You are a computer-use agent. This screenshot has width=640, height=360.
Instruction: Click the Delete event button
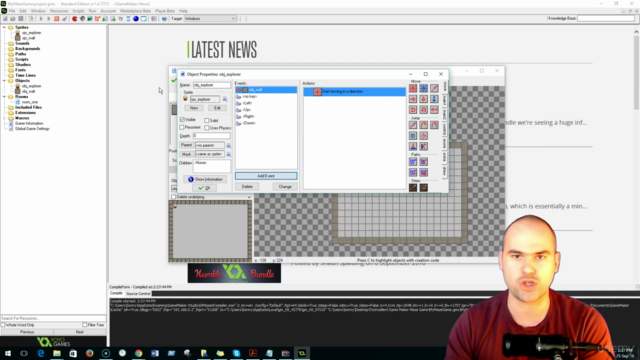(247, 187)
